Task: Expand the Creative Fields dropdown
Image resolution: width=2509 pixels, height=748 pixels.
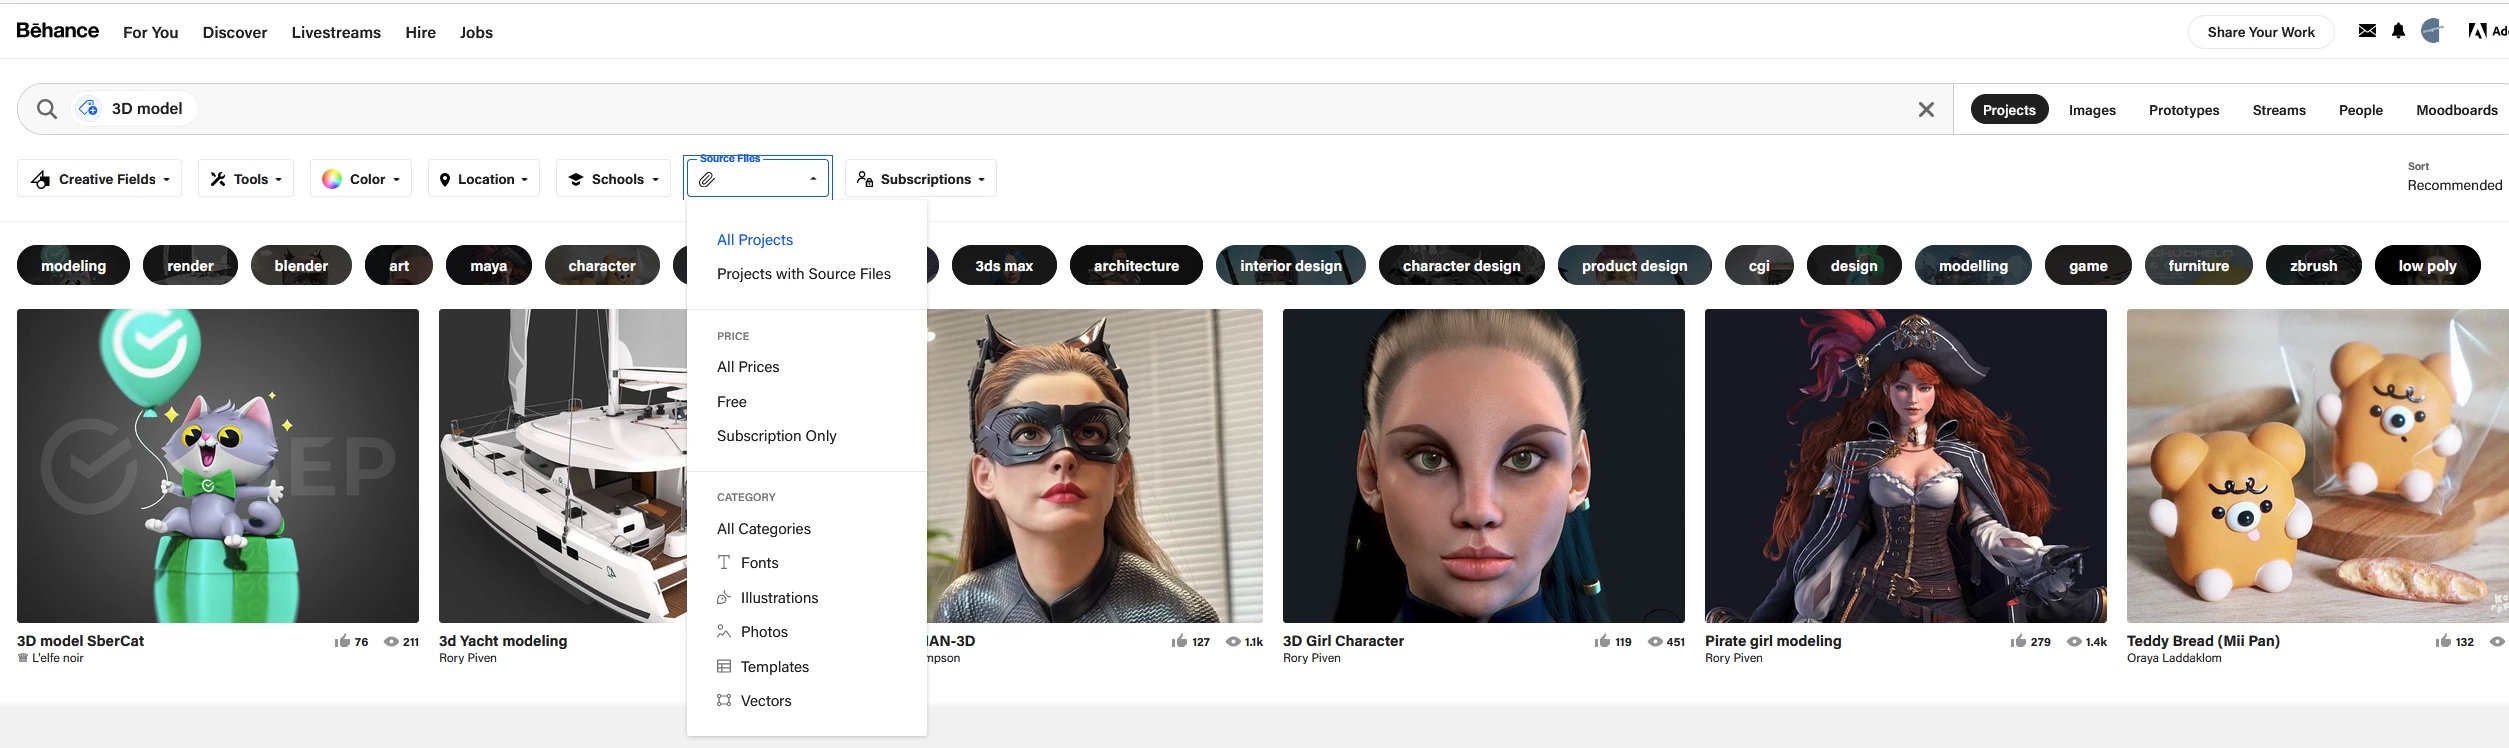Action: pos(99,179)
